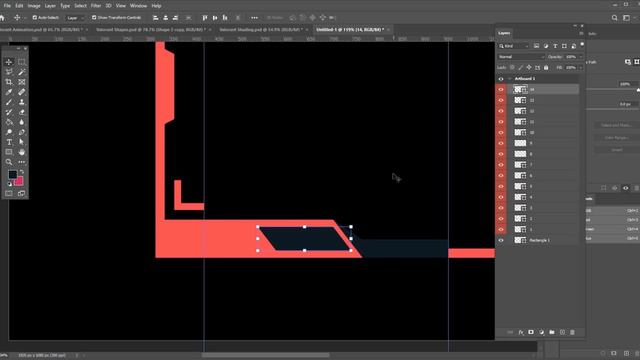Select the Clone Stamp tool
Viewport: 640px width, 360px height.
click(22, 102)
